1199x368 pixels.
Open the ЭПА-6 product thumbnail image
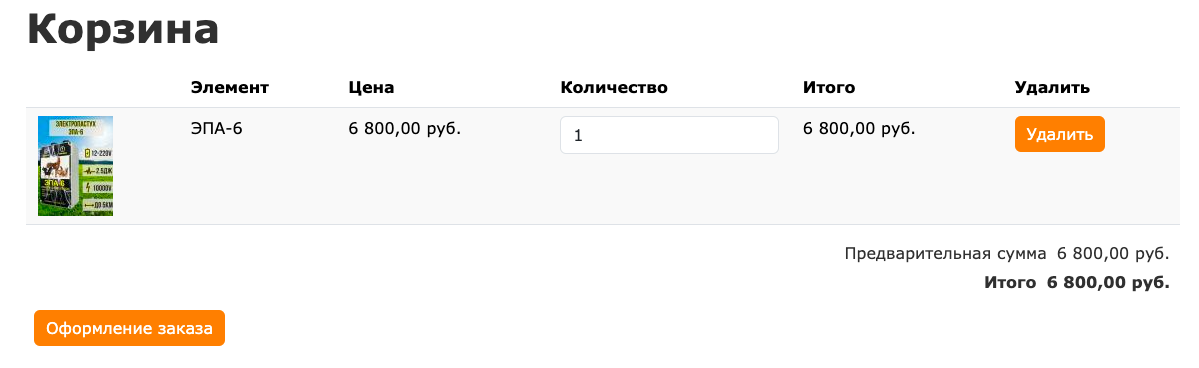[76, 166]
